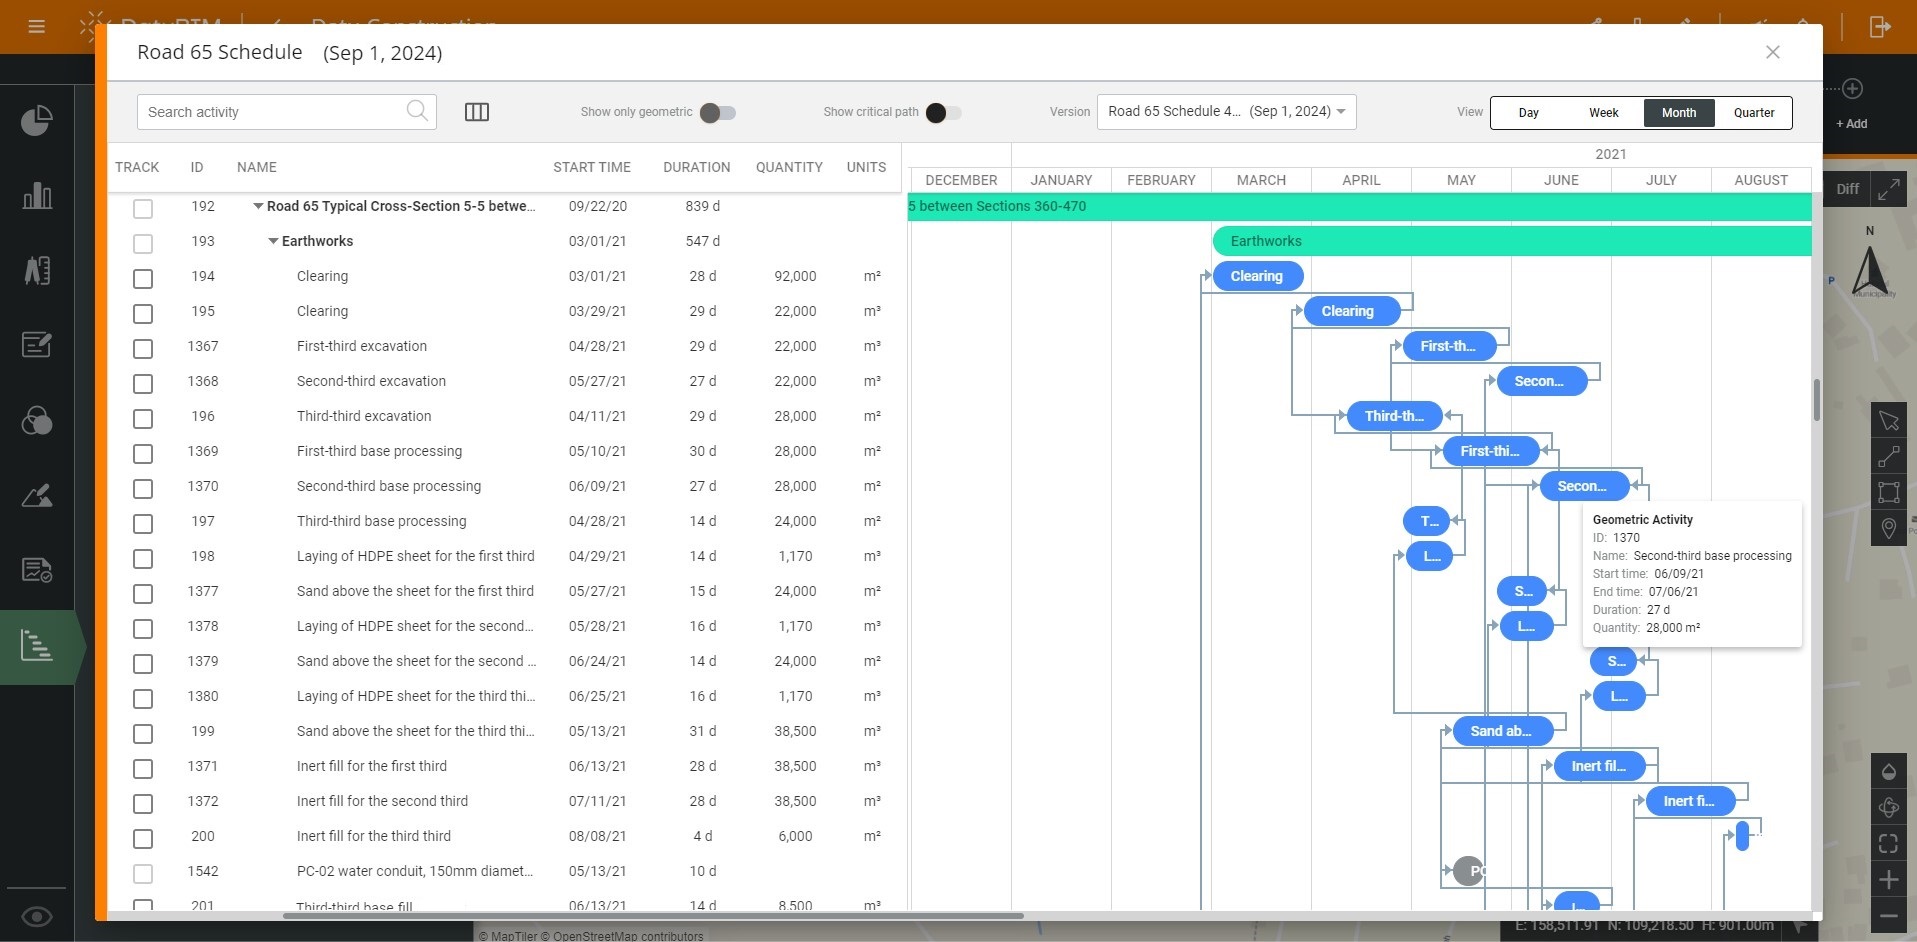Select the line measure map tool
This screenshot has width=1917, height=942.
[1889, 457]
